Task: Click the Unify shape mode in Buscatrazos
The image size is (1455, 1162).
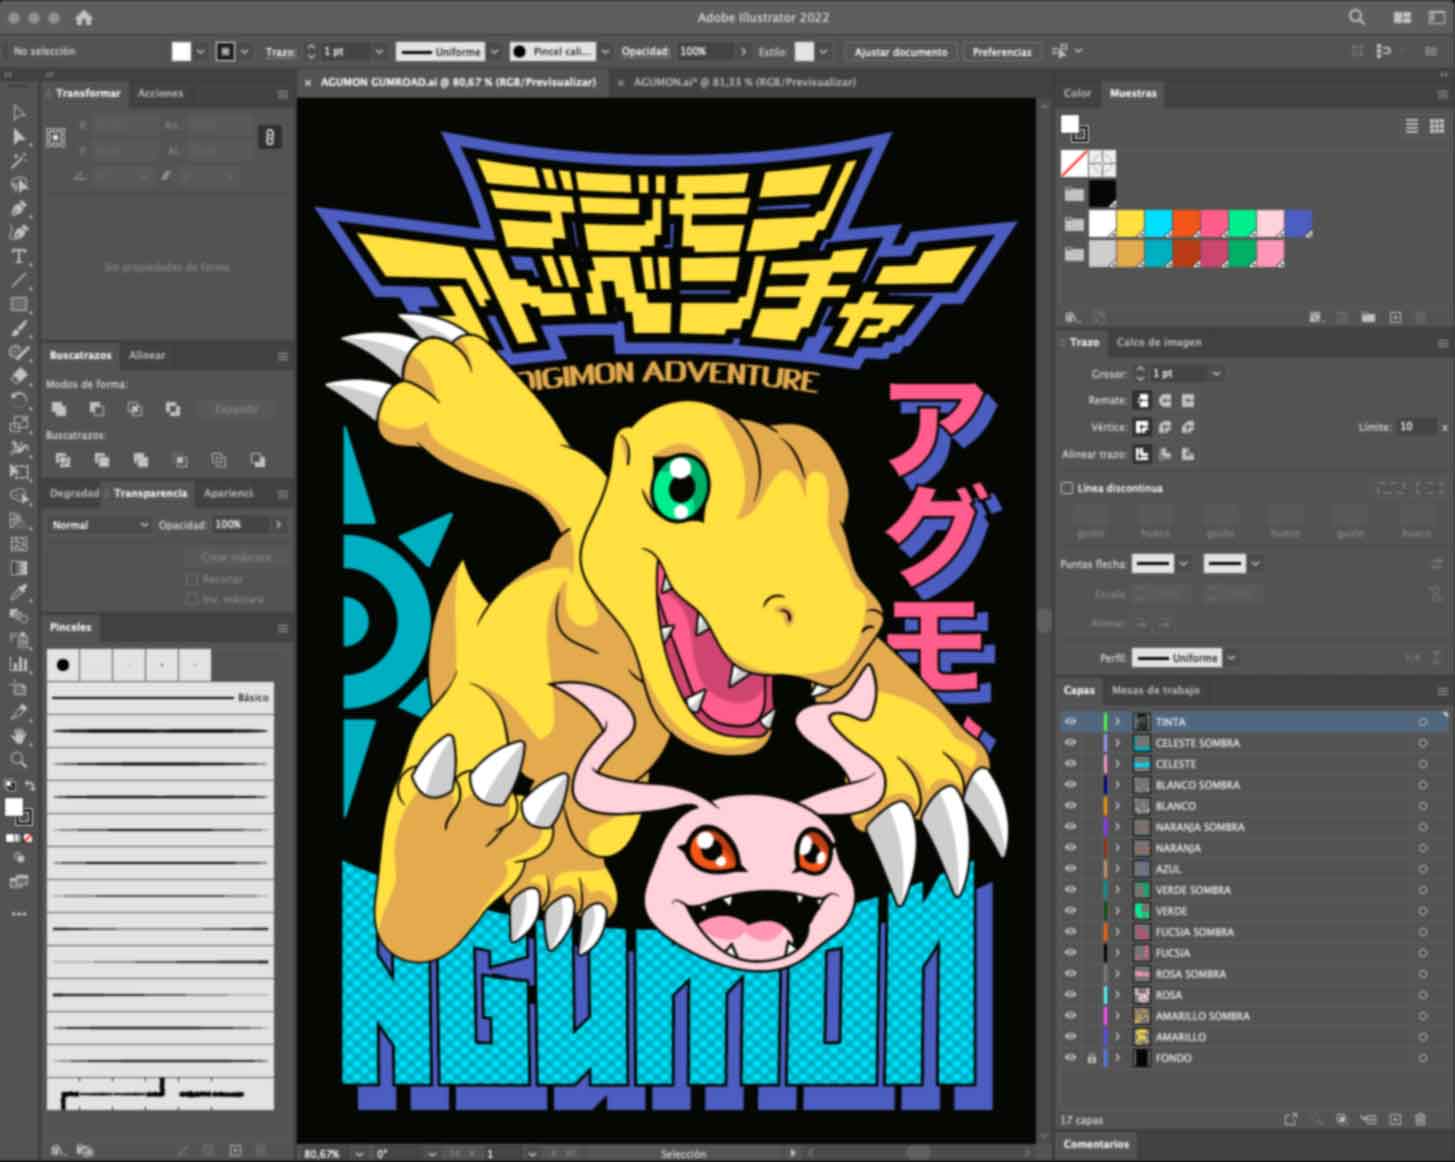Action: pyautogui.click(x=60, y=408)
